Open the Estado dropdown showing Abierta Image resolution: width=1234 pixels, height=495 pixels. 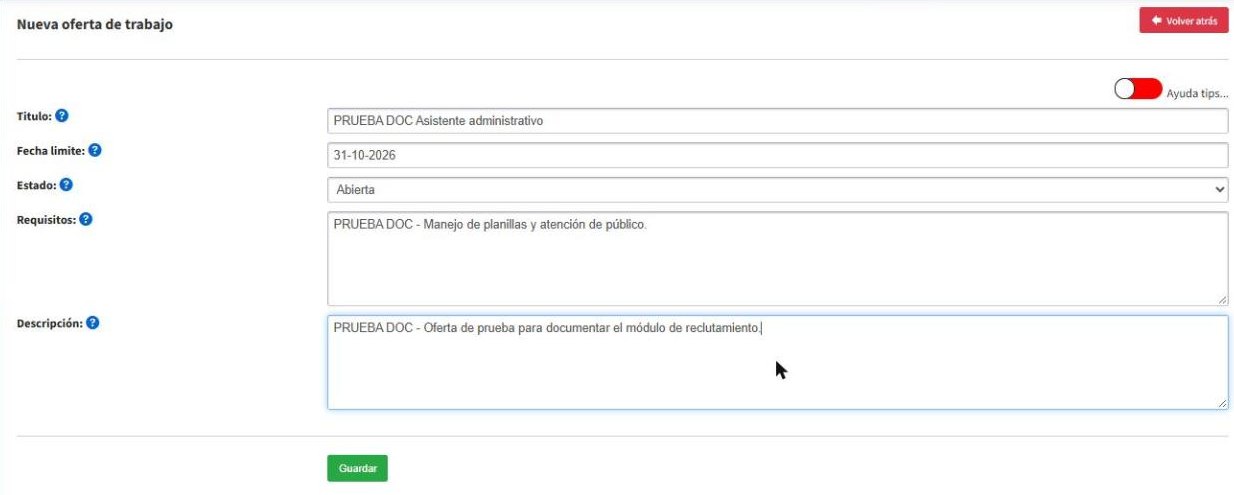click(x=777, y=189)
